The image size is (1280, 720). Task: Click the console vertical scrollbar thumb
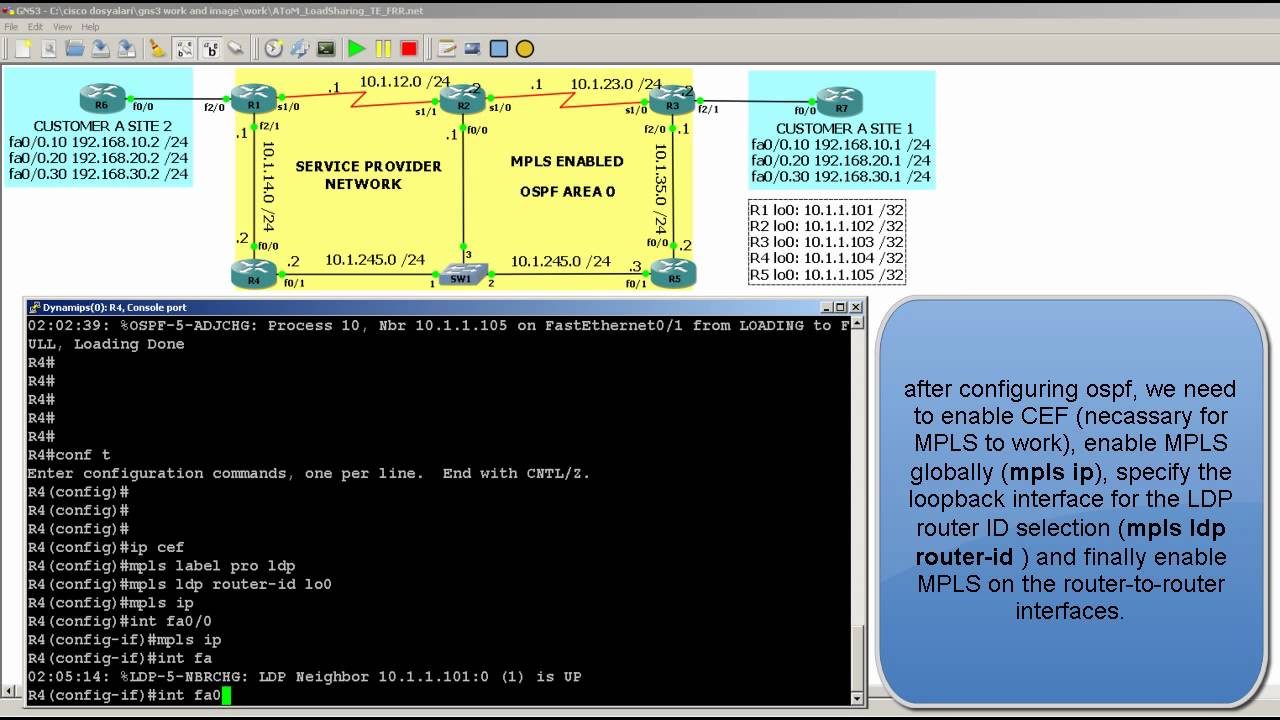click(857, 658)
